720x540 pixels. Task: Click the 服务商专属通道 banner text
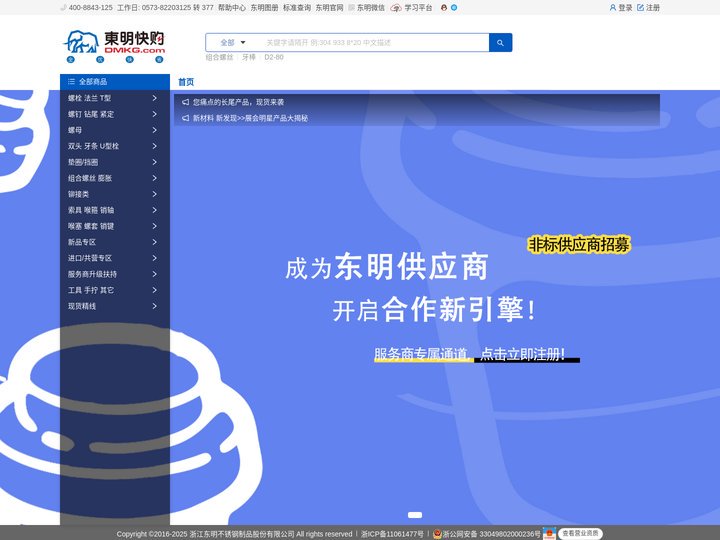coord(421,354)
